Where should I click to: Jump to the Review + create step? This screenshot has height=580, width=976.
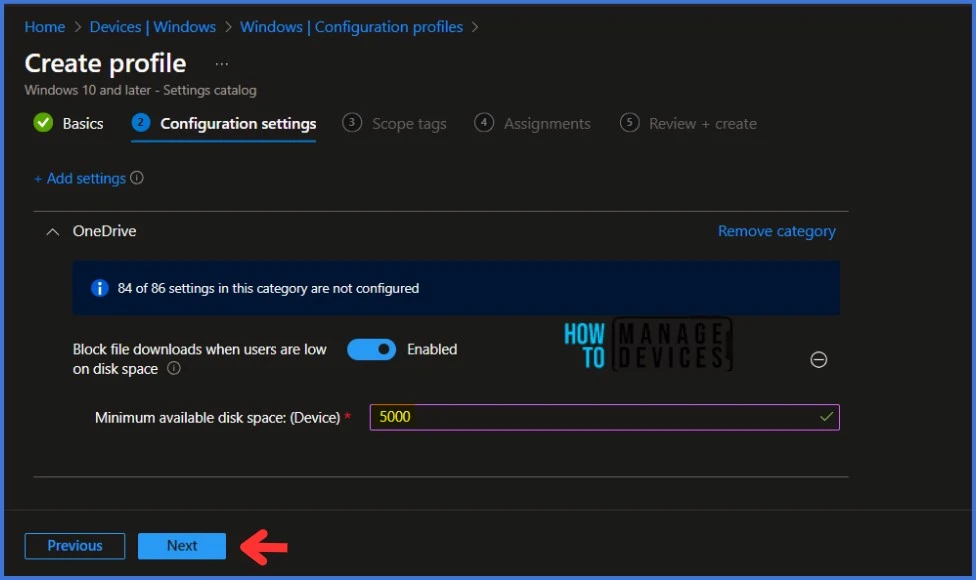703,124
